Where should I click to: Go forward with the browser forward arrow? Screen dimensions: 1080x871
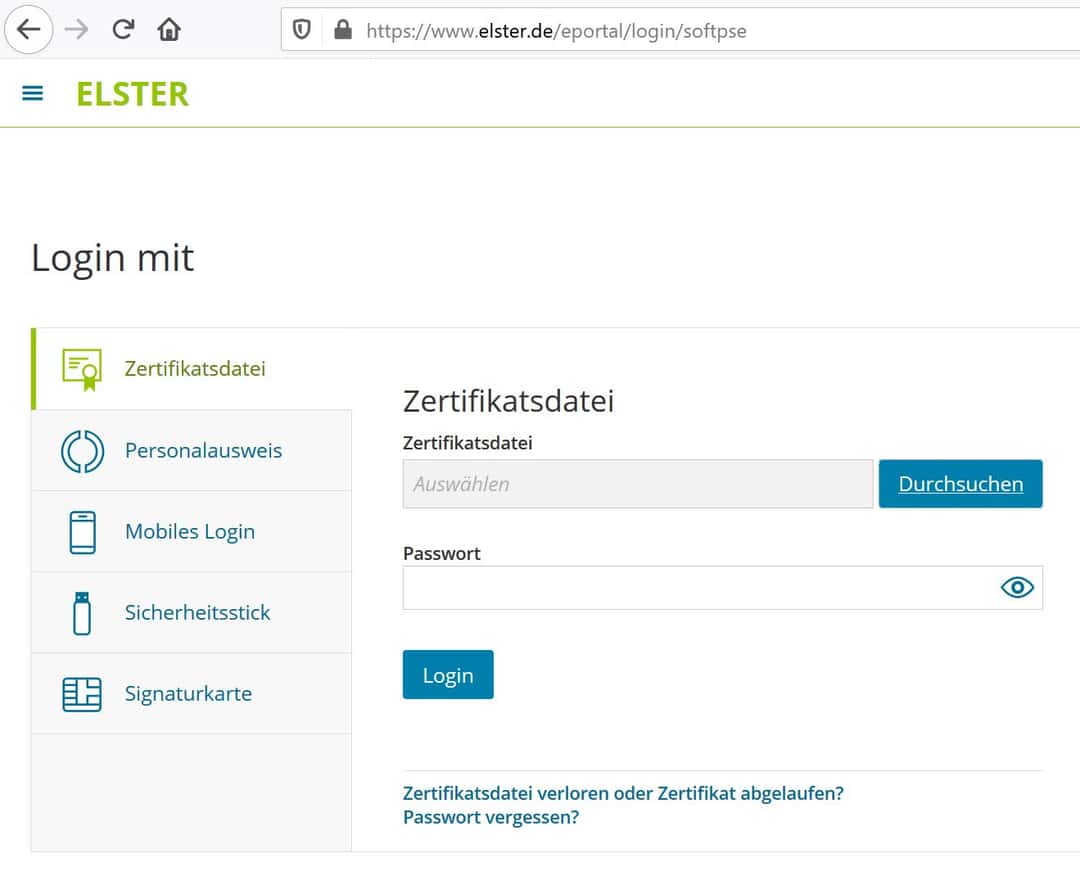pos(76,30)
